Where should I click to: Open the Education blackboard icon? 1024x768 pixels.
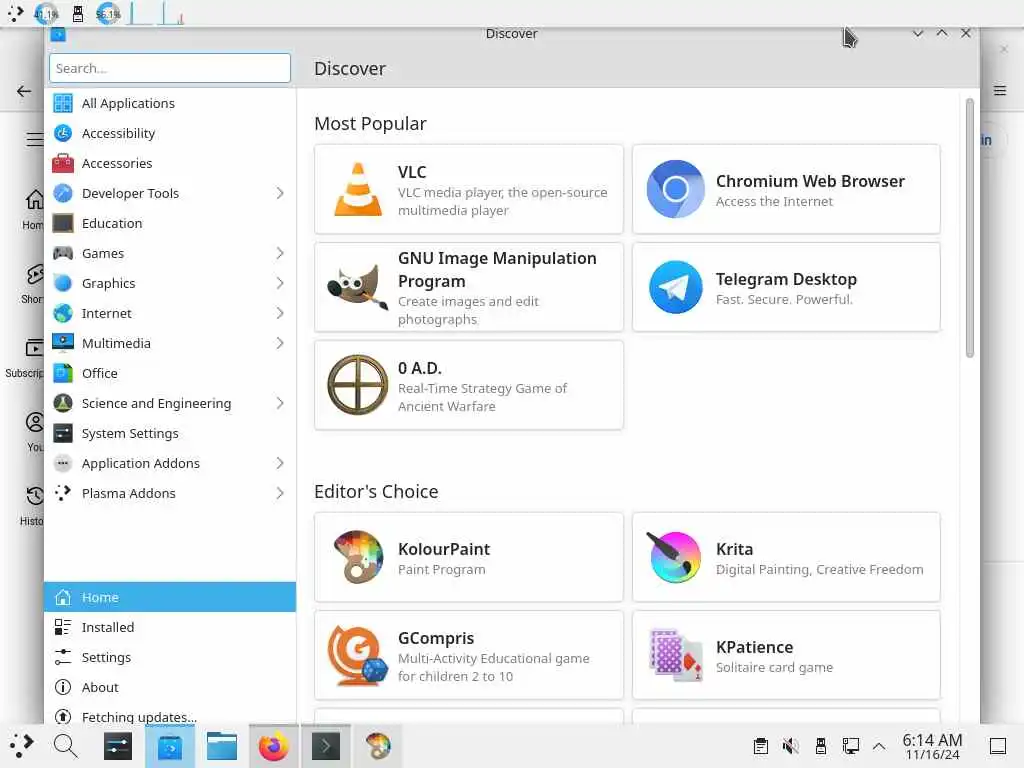click(63, 223)
